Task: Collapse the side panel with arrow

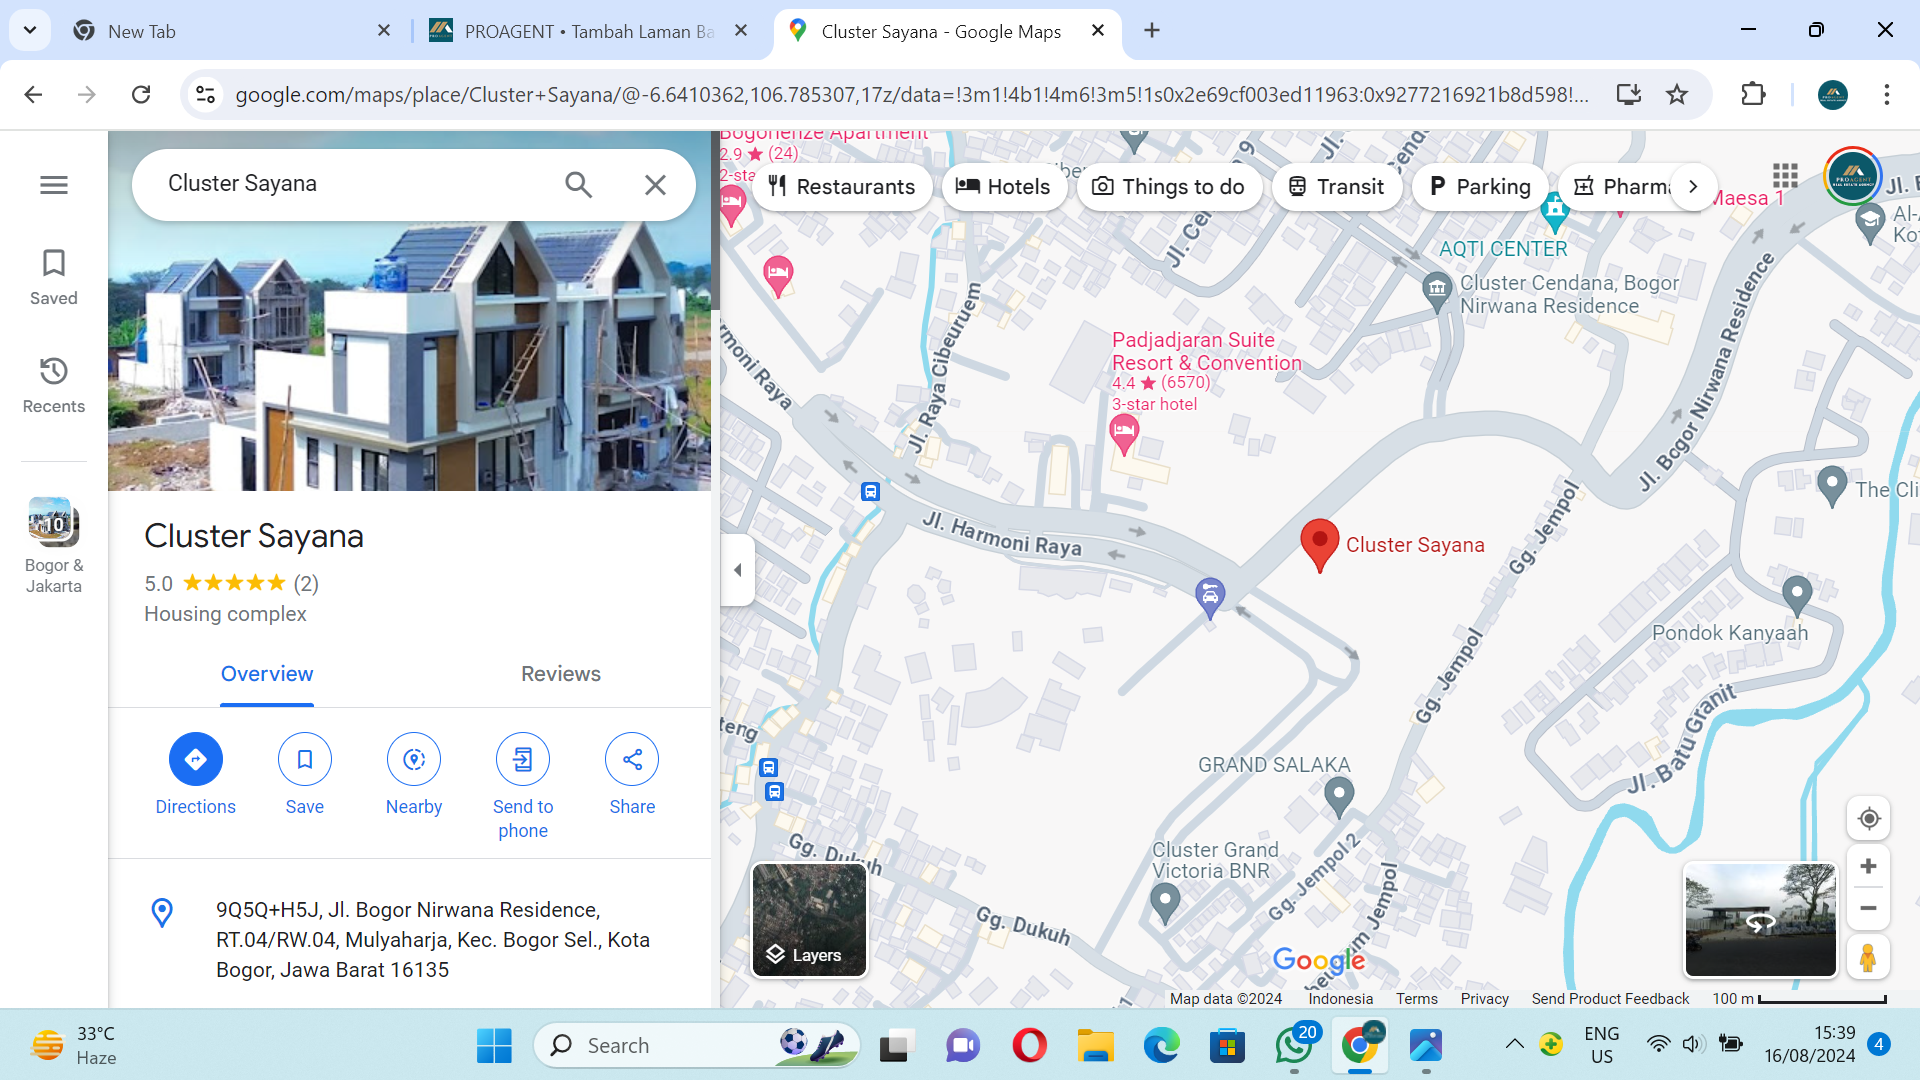Action: [x=738, y=570]
